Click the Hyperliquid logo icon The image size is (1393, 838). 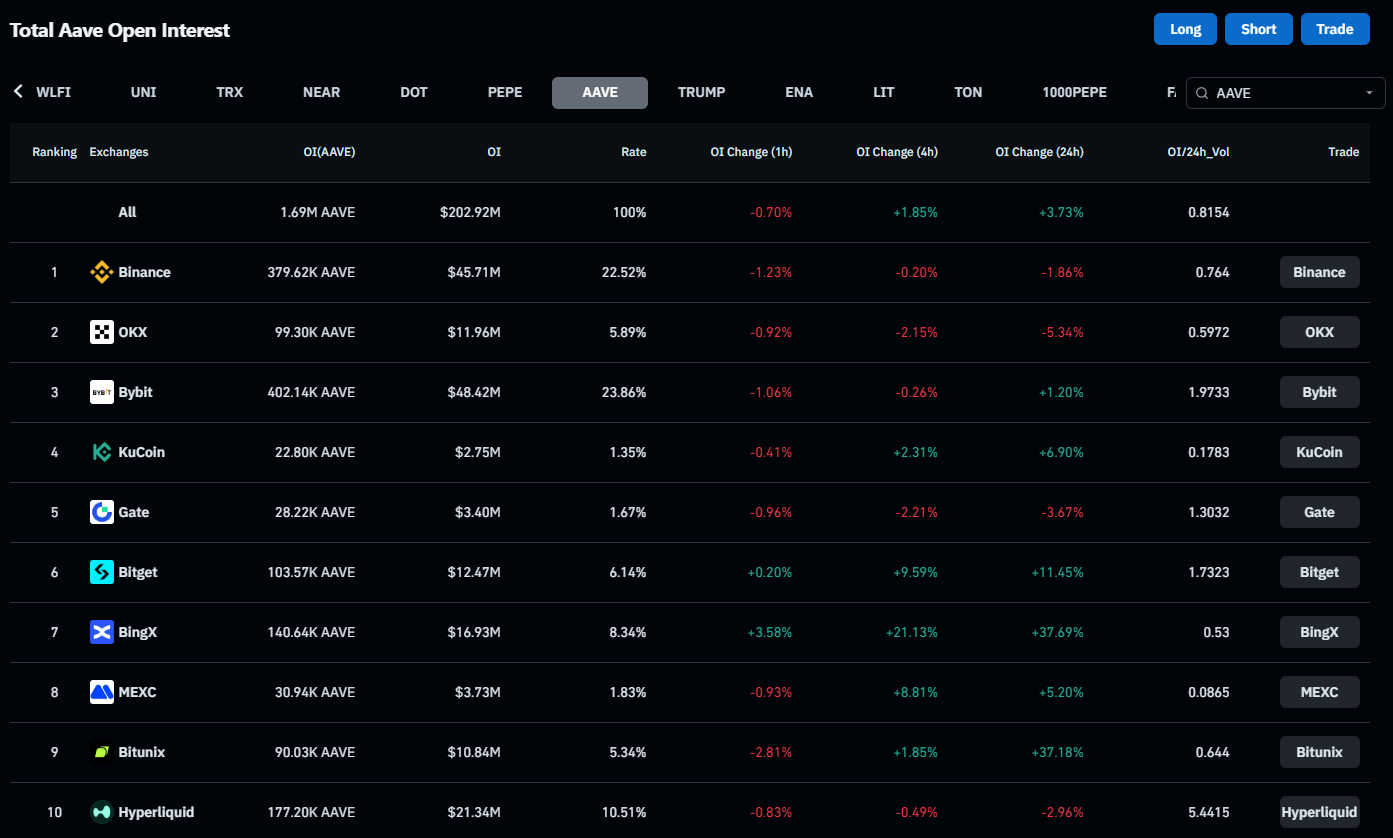[x=101, y=812]
